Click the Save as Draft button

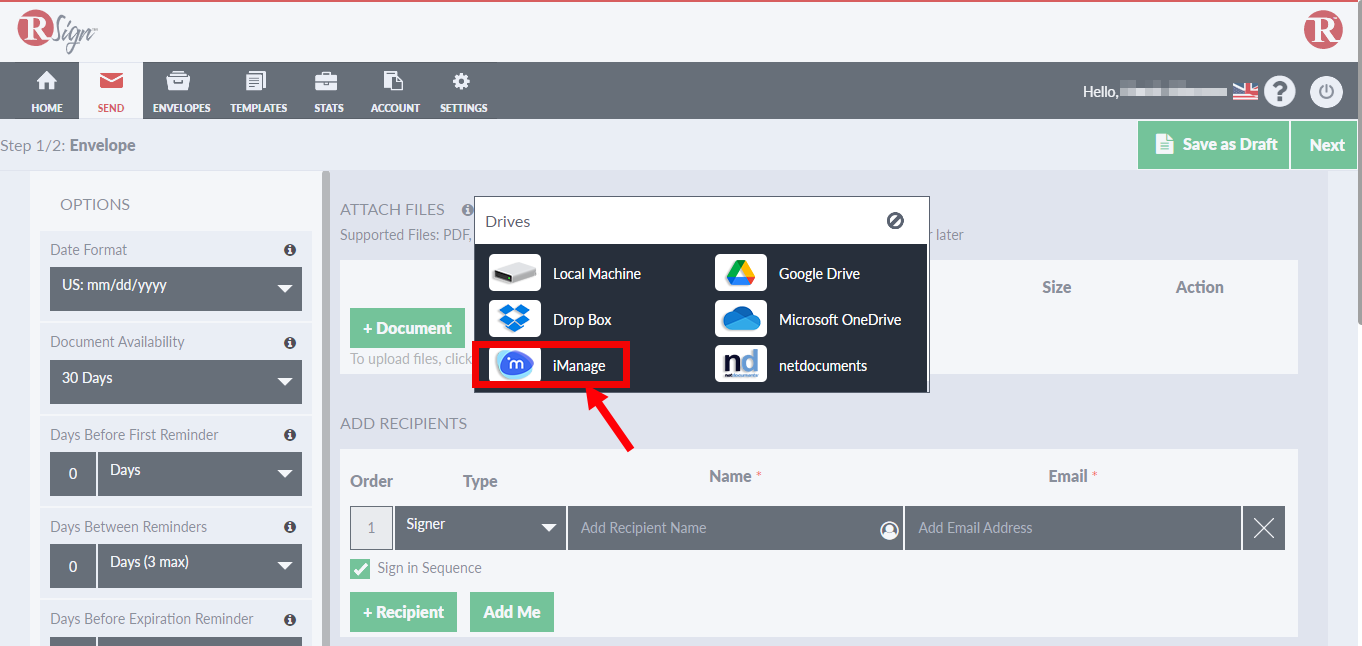point(1214,145)
